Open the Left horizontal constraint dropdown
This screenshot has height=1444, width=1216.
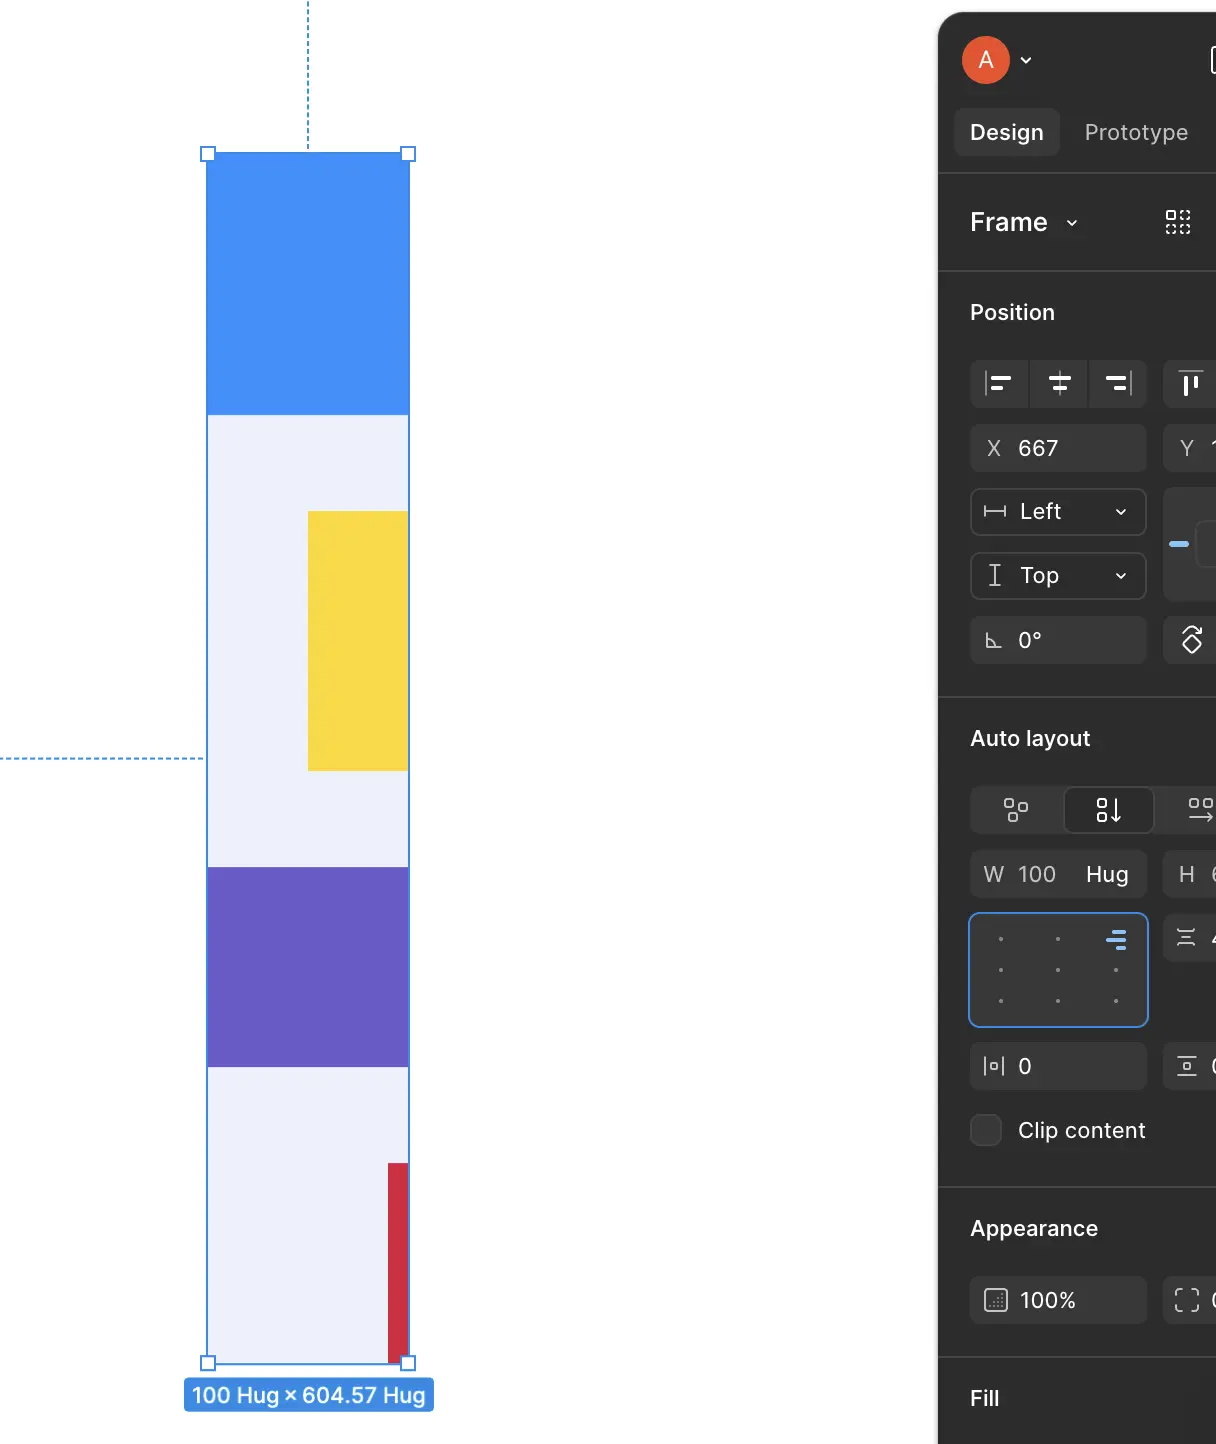(1058, 512)
